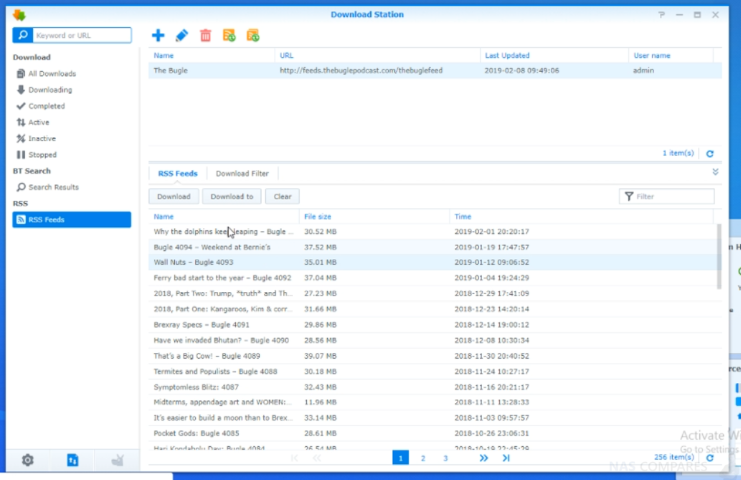741x480 pixels.
Task: Update all RSS feeds with the second orange icon
Action: pos(253,35)
